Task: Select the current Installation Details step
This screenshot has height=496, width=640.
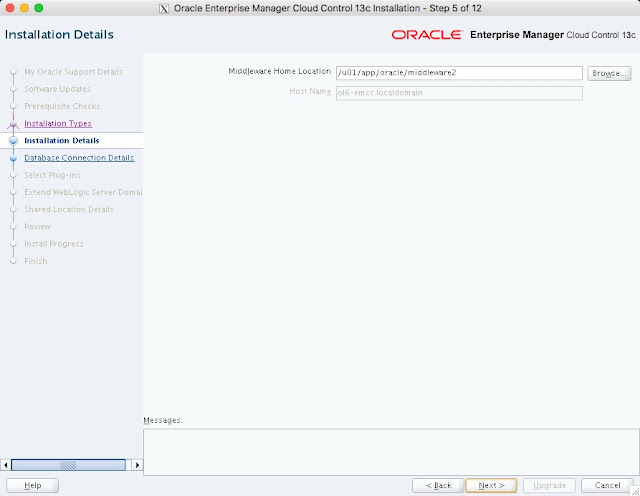Action: [62, 140]
